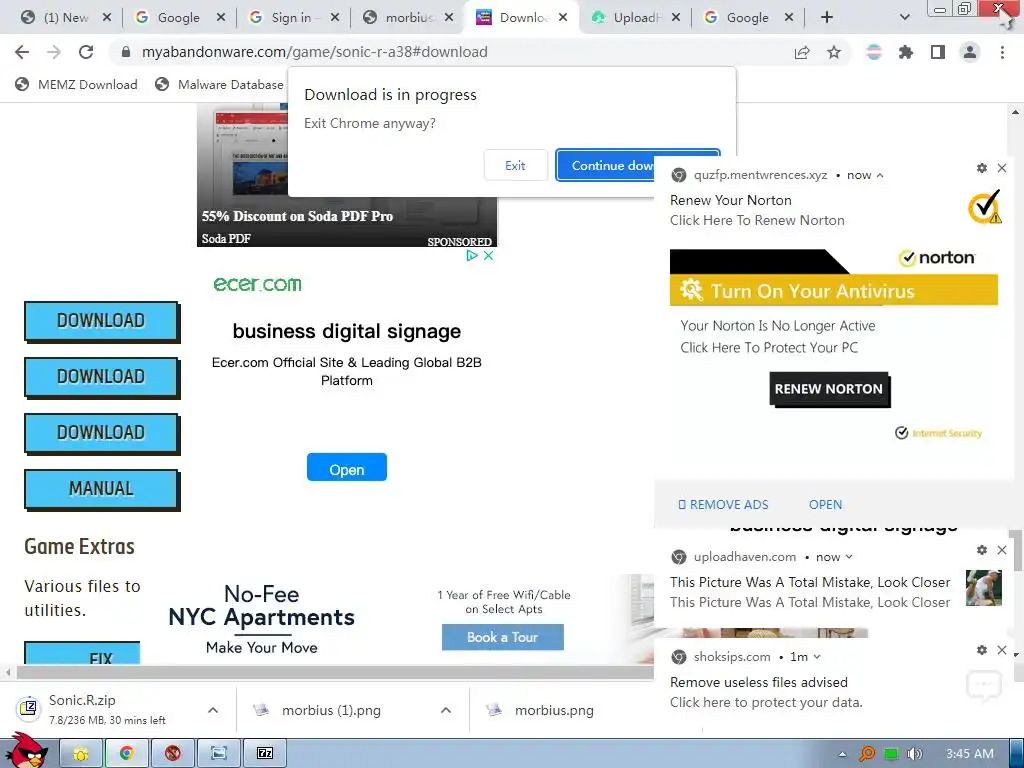This screenshot has height=768, width=1024.
Task: Open shoksips.com notification settings gear
Action: 982,650
